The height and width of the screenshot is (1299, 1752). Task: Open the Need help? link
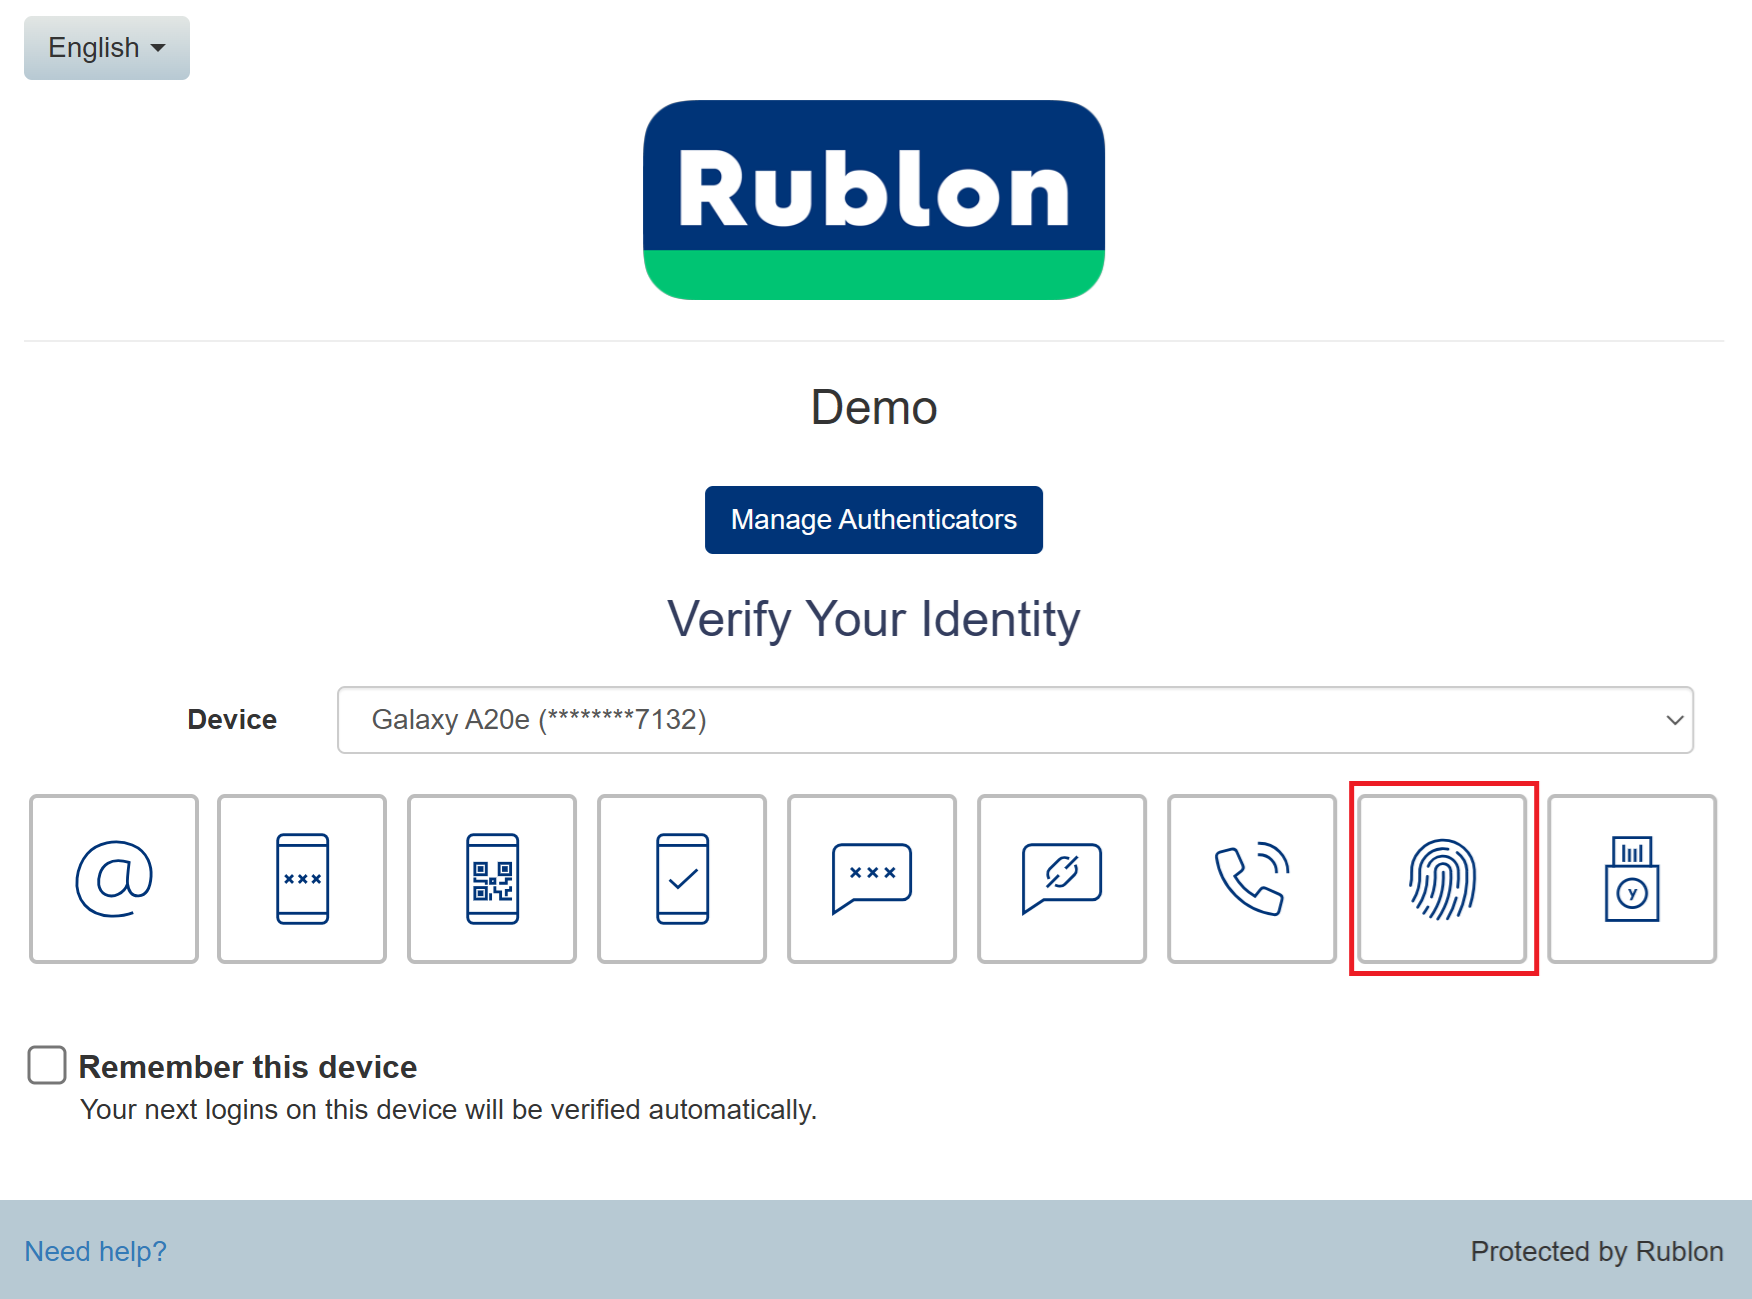coord(96,1251)
